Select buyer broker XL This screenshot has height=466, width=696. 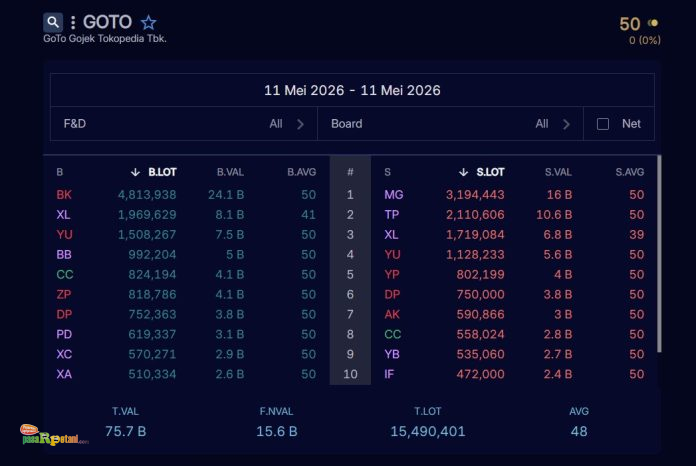pyautogui.click(x=63, y=215)
